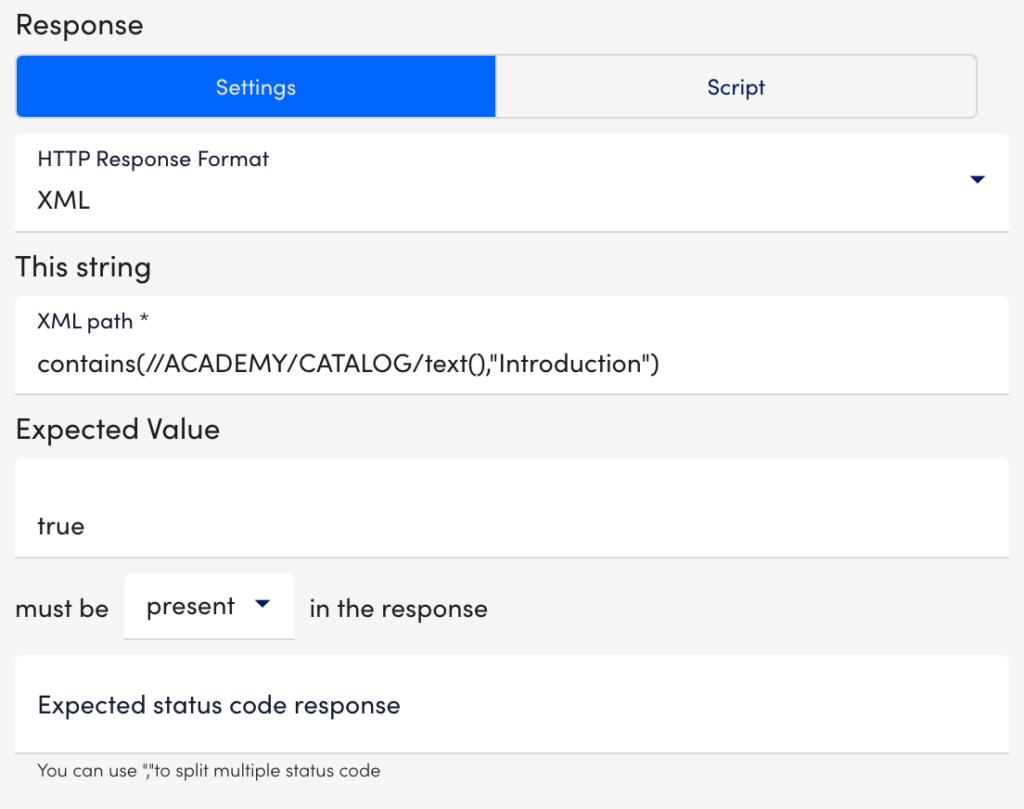Image resolution: width=1024 pixels, height=809 pixels.
Task: Click the 'This string' label
Action: click(x=83, y=267)
